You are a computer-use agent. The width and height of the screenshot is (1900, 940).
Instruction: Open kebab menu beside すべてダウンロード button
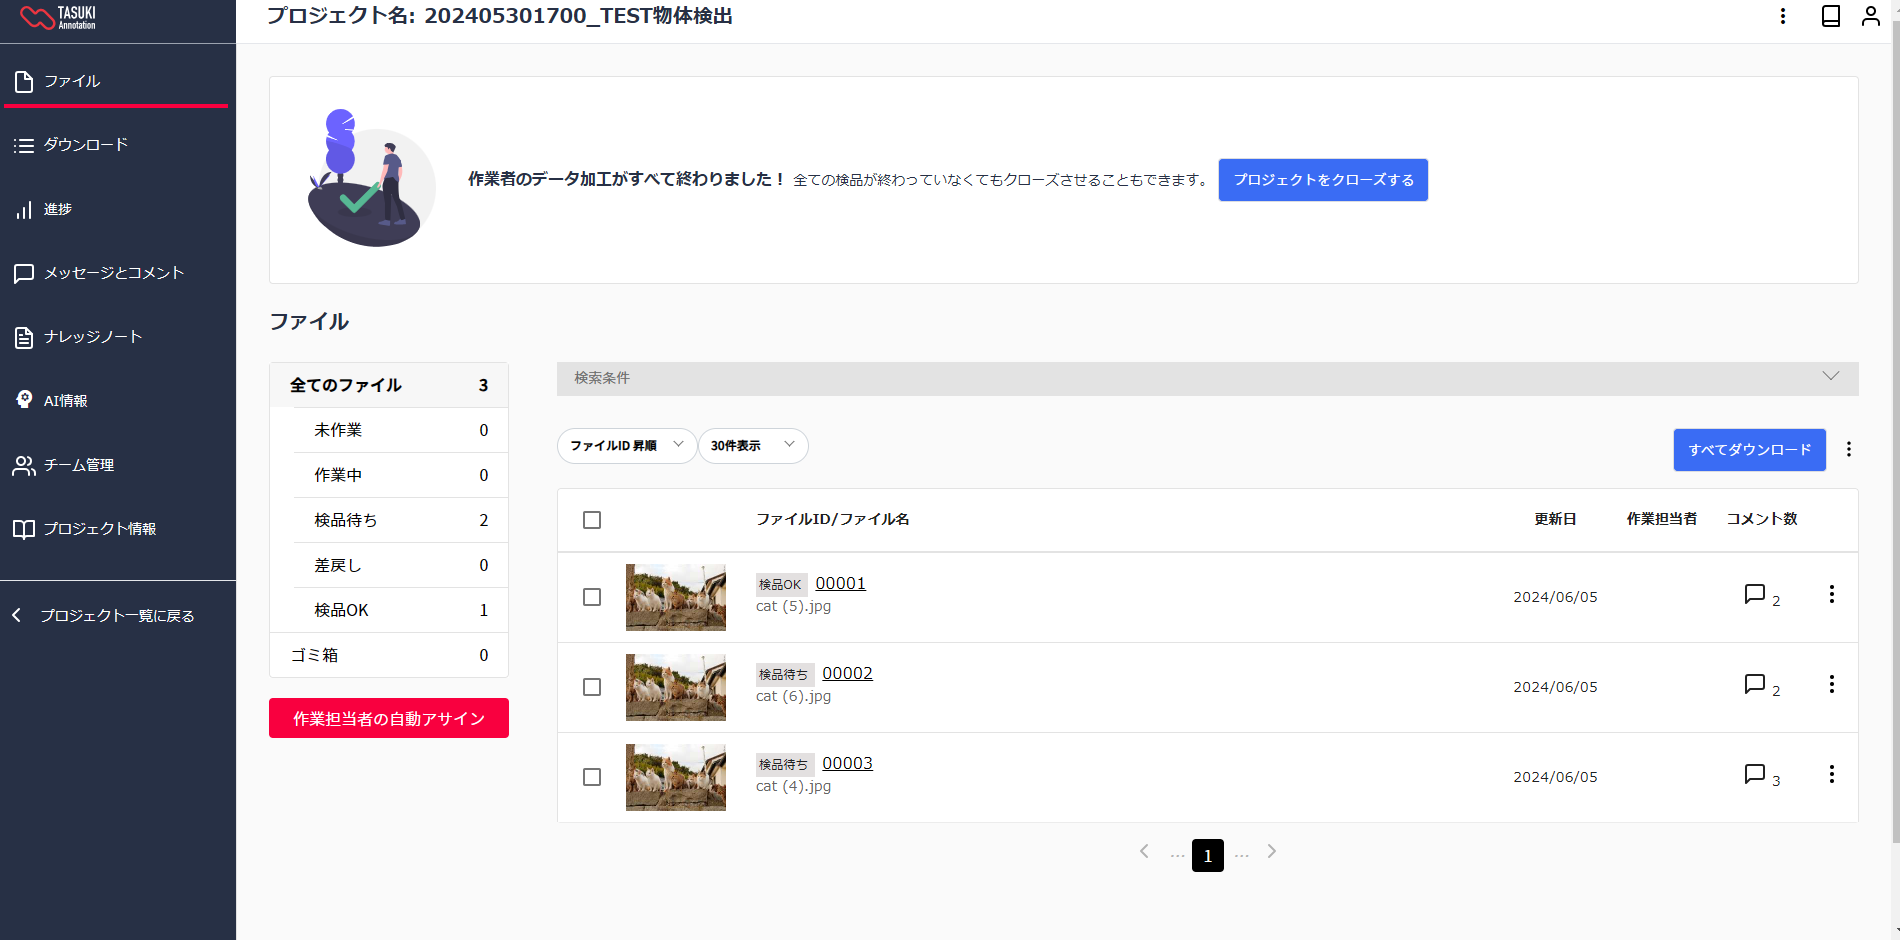click(1849, 449)
